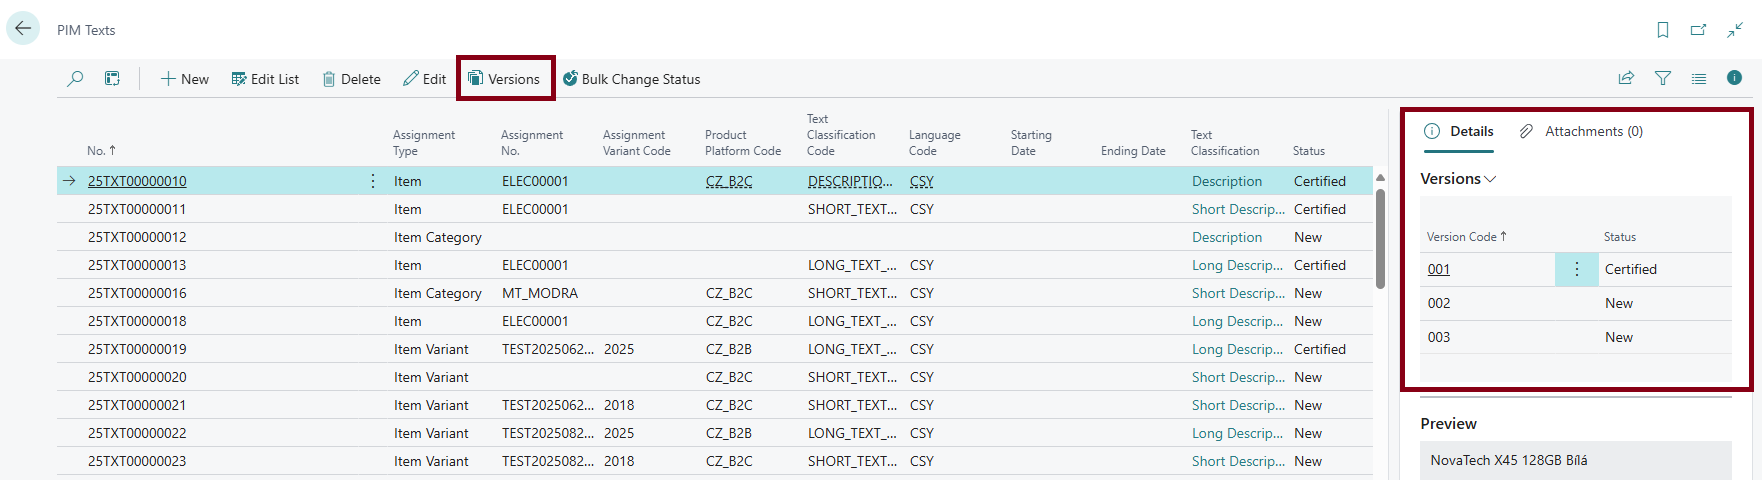This screenshot has width=1762, height=480.
Task: Select row 25TXT00000021
Action: (714, 405)
